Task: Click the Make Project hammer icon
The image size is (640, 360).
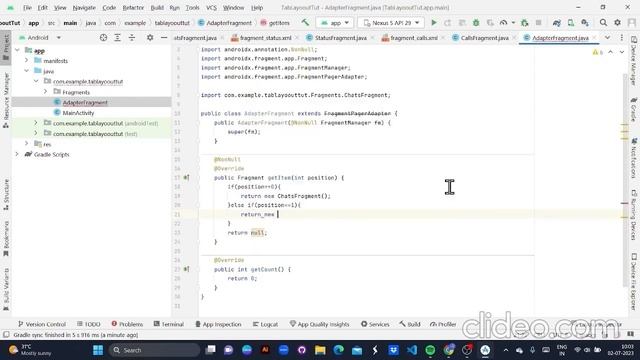Action: click(x=305, y=23)
